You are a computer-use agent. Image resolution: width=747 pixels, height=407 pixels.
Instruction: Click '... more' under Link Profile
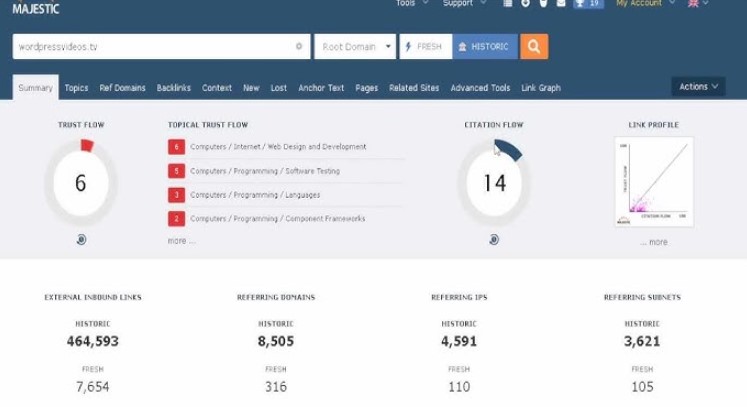point(654,242)
